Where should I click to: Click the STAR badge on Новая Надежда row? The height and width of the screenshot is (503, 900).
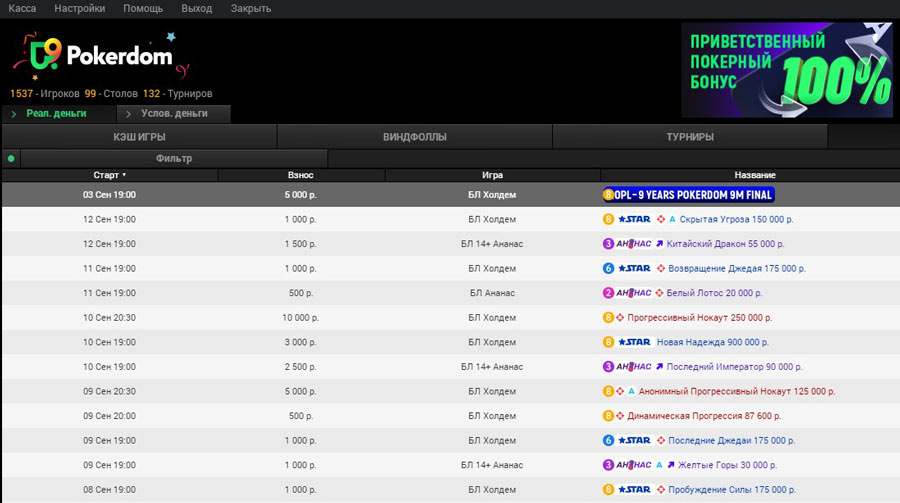(x=634, y=342)
